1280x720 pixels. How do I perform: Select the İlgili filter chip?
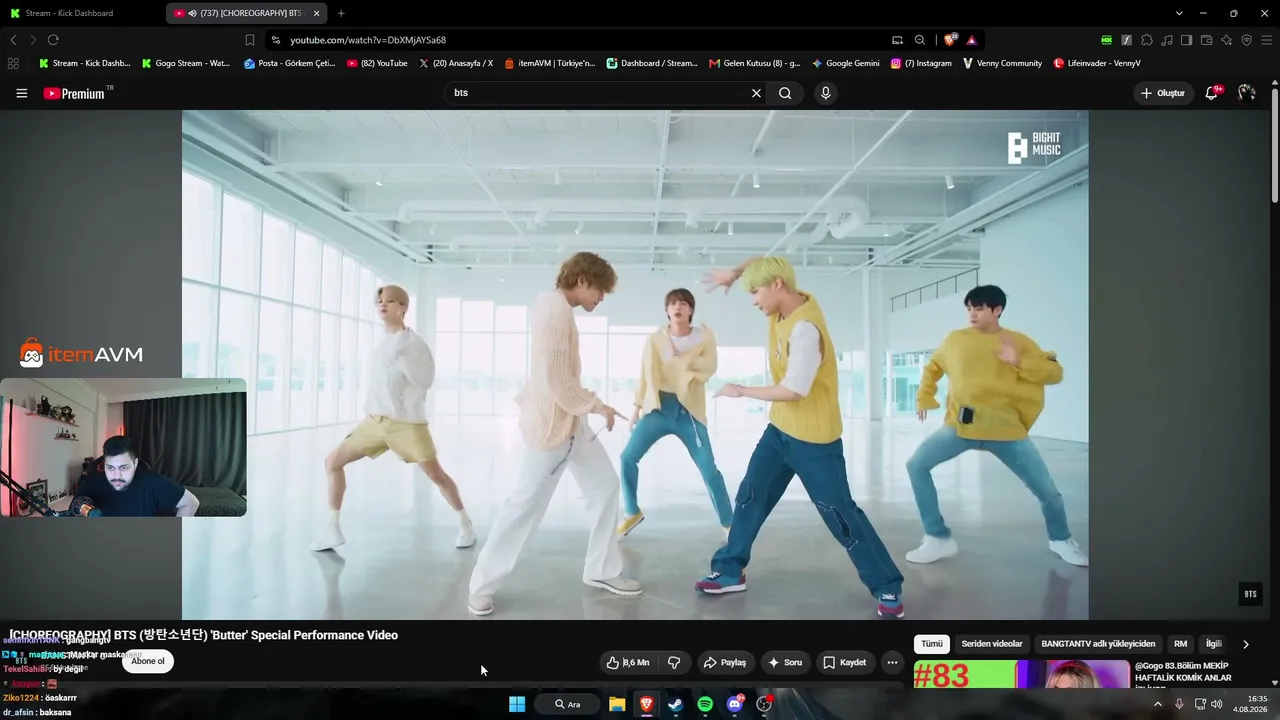[1213, 644]
